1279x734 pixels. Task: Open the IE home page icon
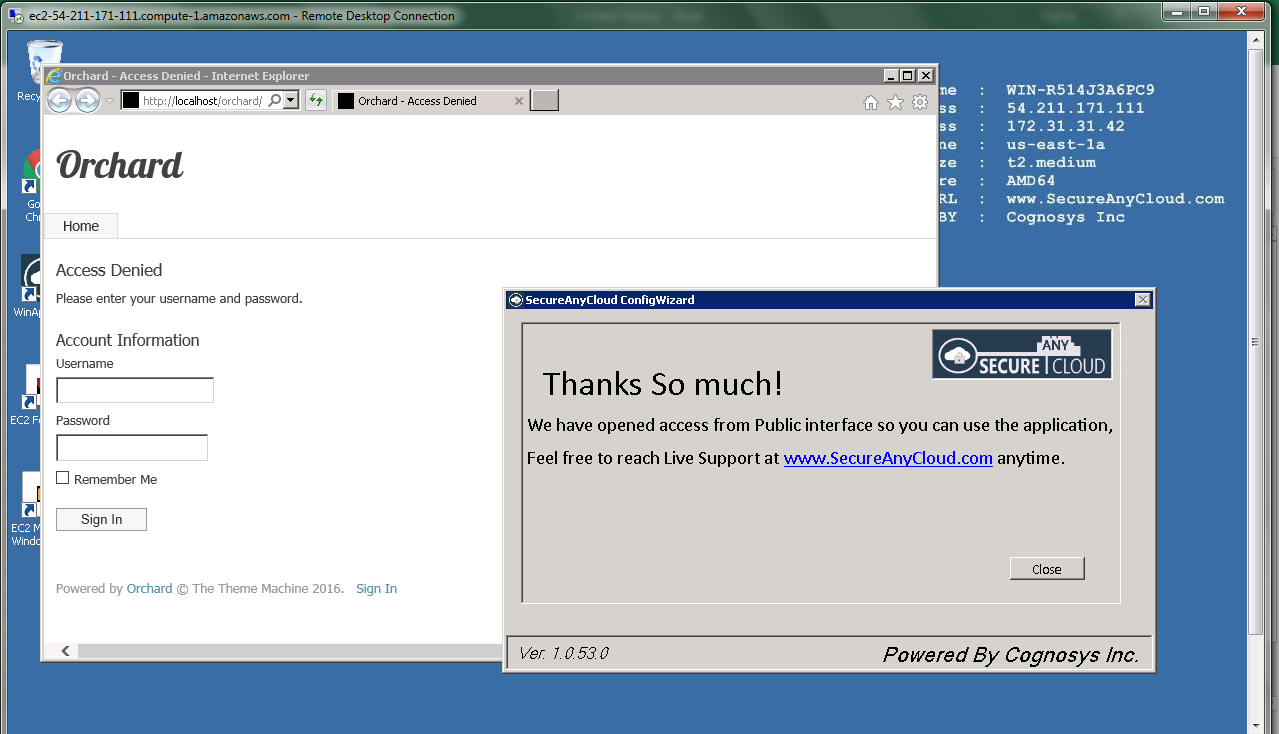coord(871,102)
